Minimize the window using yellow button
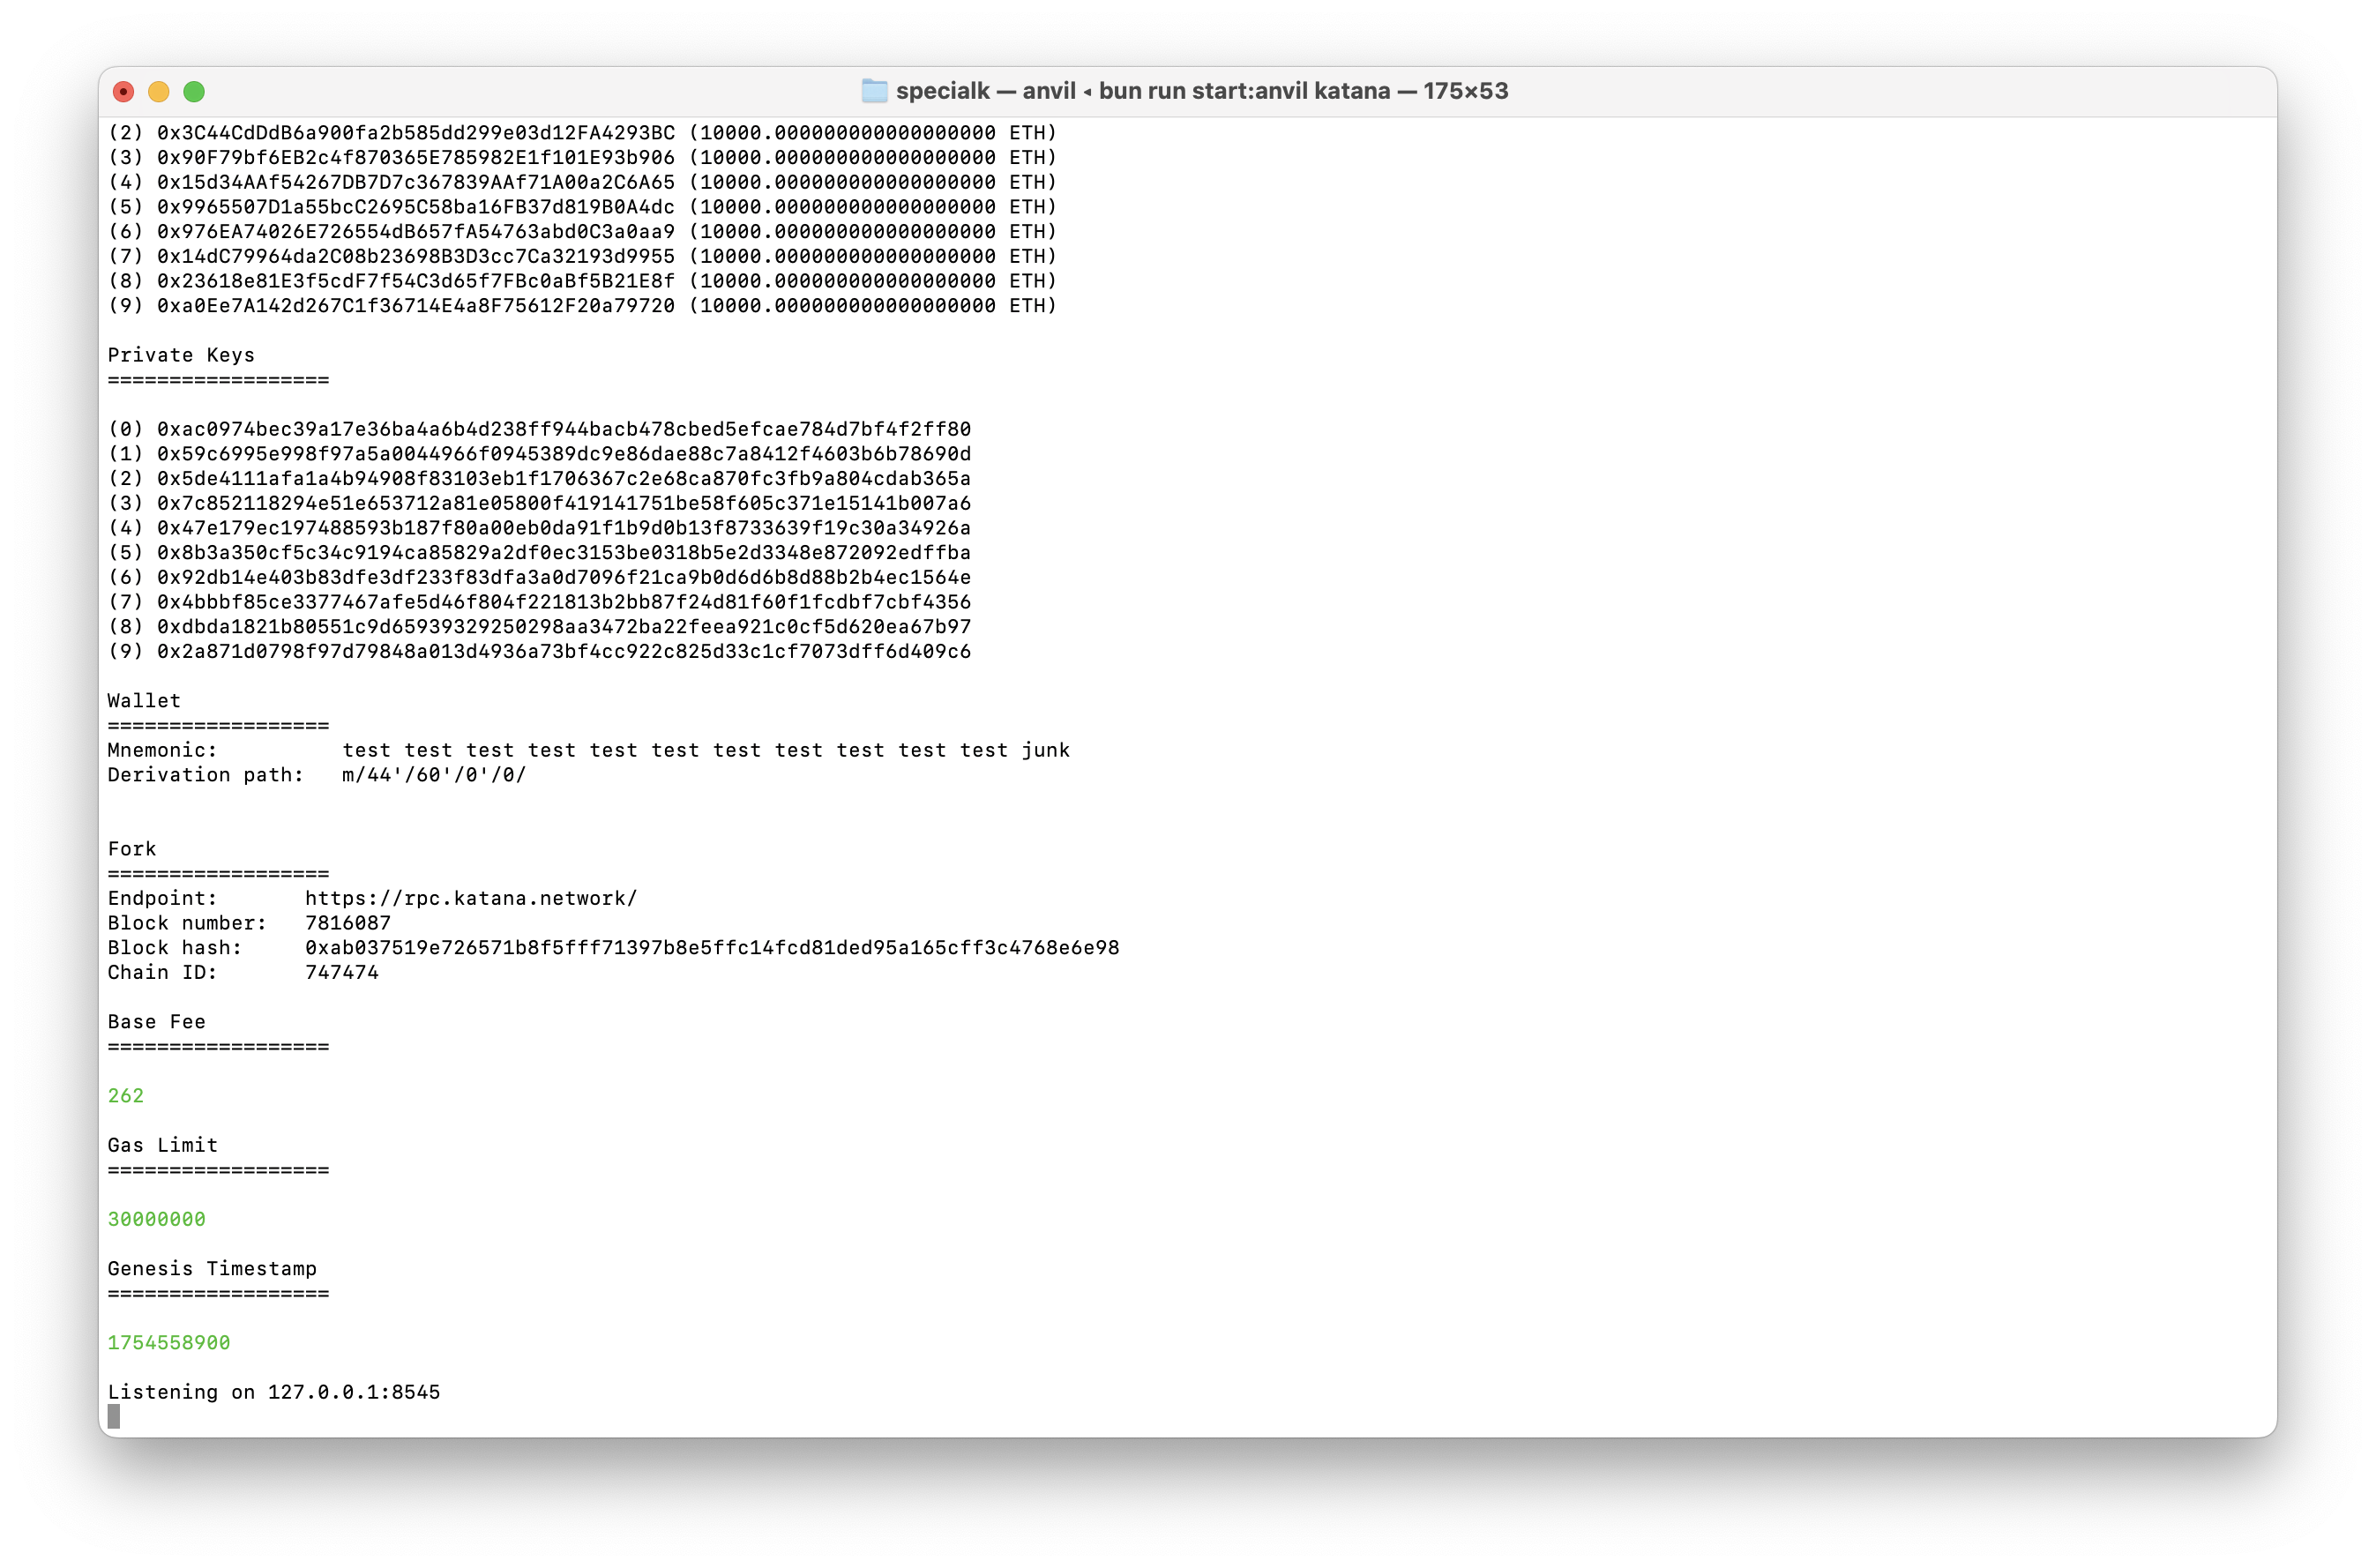 pos(159,92)
